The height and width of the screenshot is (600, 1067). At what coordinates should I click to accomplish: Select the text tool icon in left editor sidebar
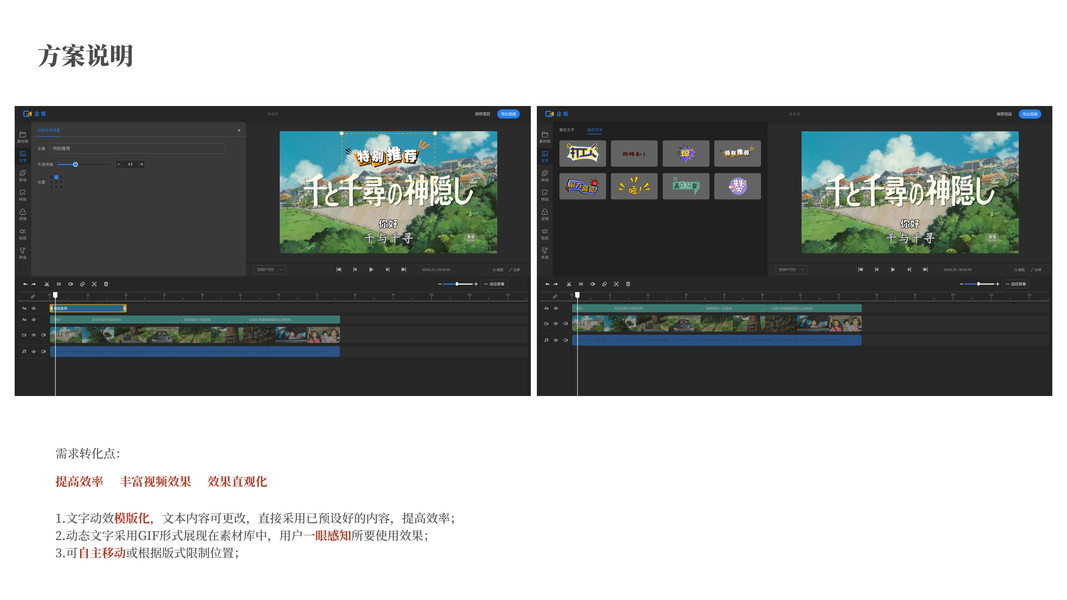point(22,154)
